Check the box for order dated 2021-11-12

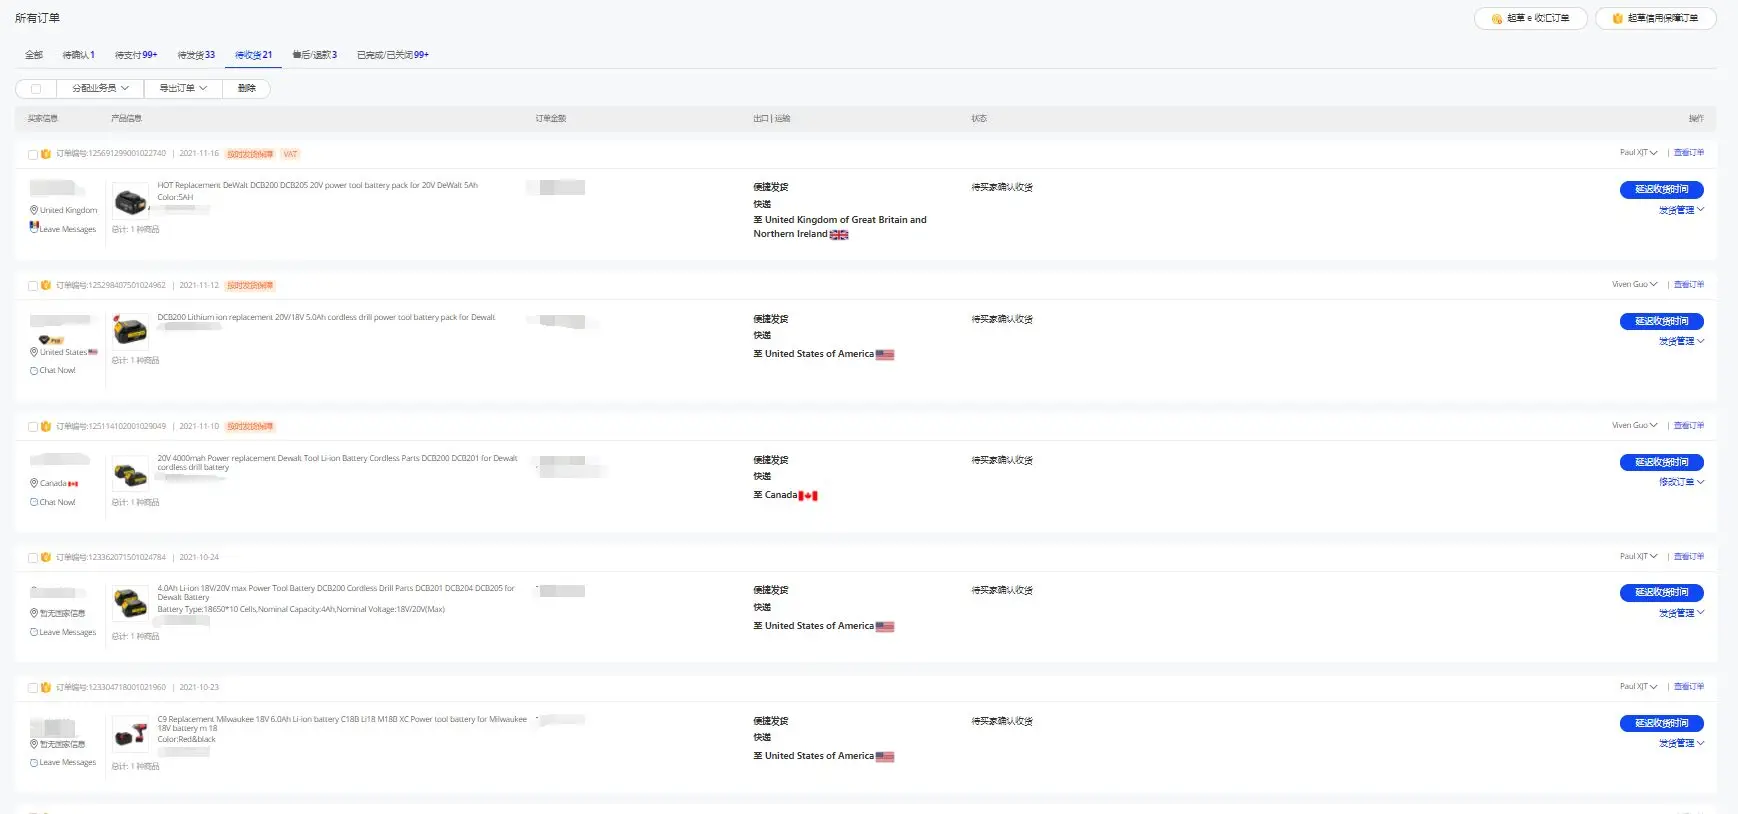[33, 286]
